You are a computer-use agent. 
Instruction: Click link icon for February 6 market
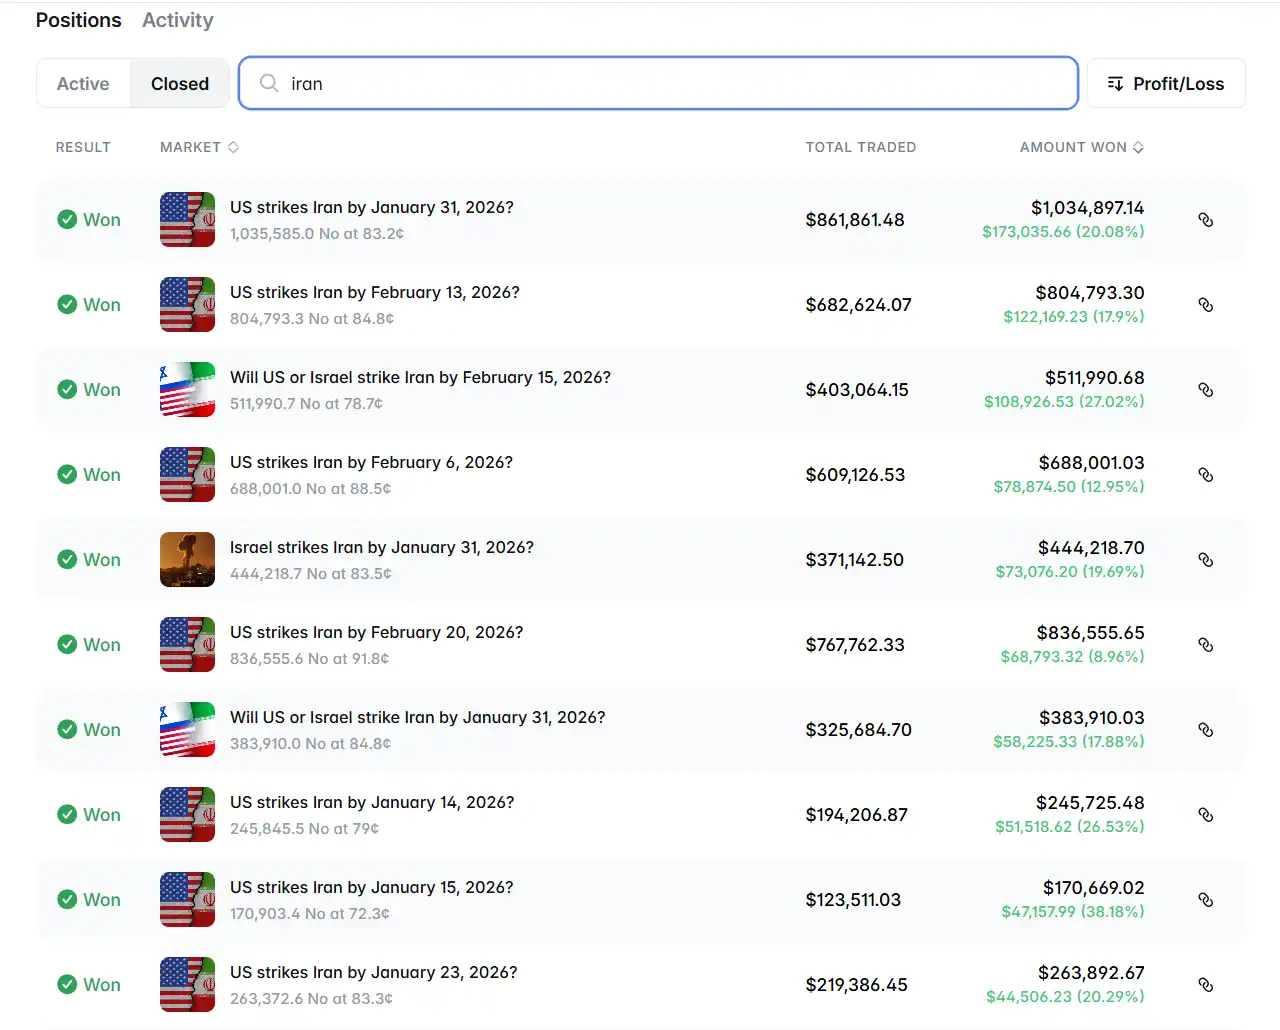click(1206, 475)
